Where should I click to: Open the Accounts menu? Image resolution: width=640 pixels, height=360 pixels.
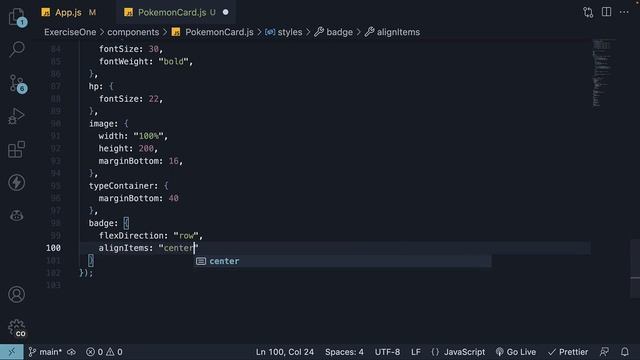pyautogui.click(x=17, y=294)
